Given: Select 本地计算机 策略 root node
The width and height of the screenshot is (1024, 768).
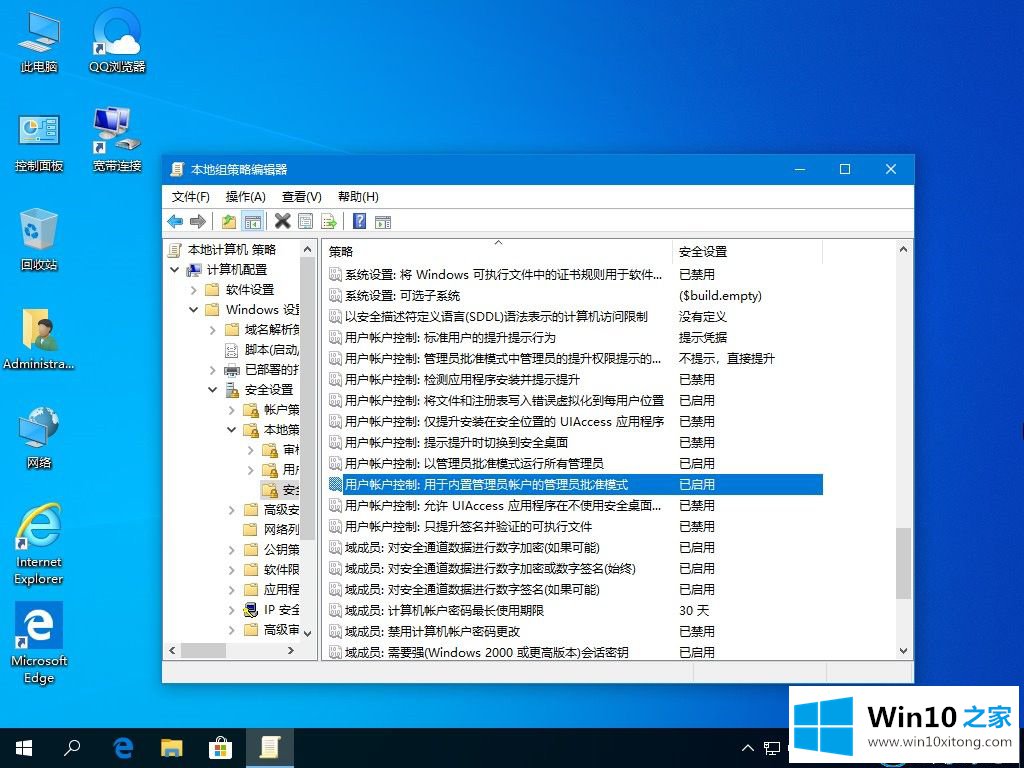Looking at the screenshot, I should click(x=232, y=249).
